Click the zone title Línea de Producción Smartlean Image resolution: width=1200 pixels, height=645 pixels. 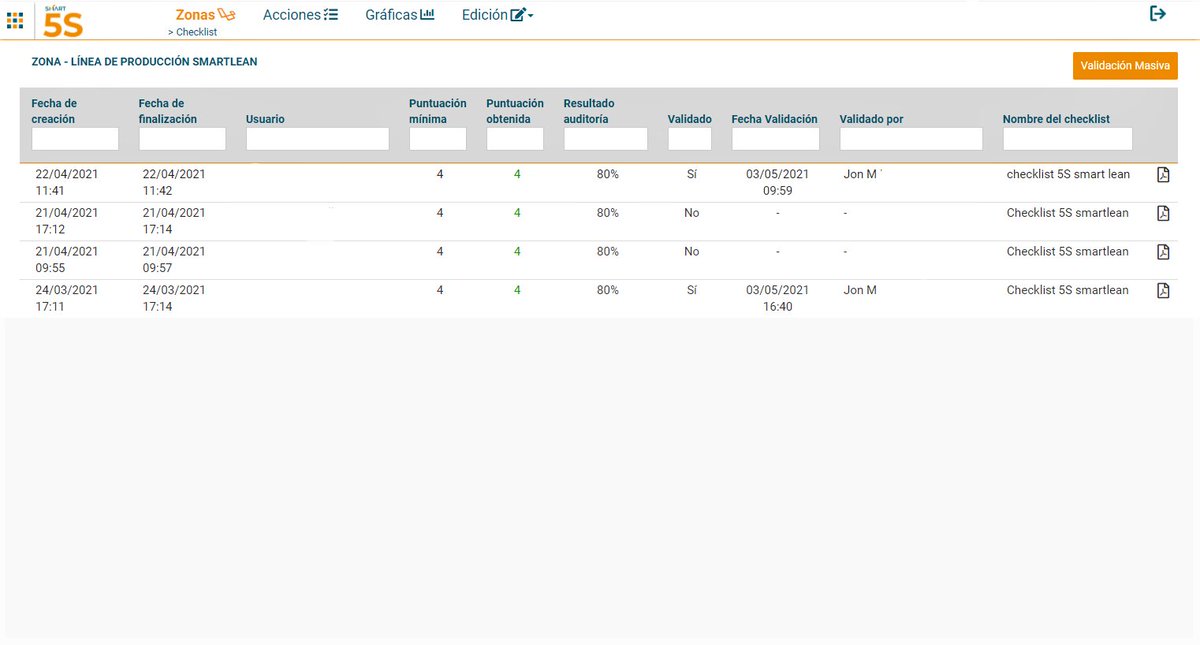point(144,62)
